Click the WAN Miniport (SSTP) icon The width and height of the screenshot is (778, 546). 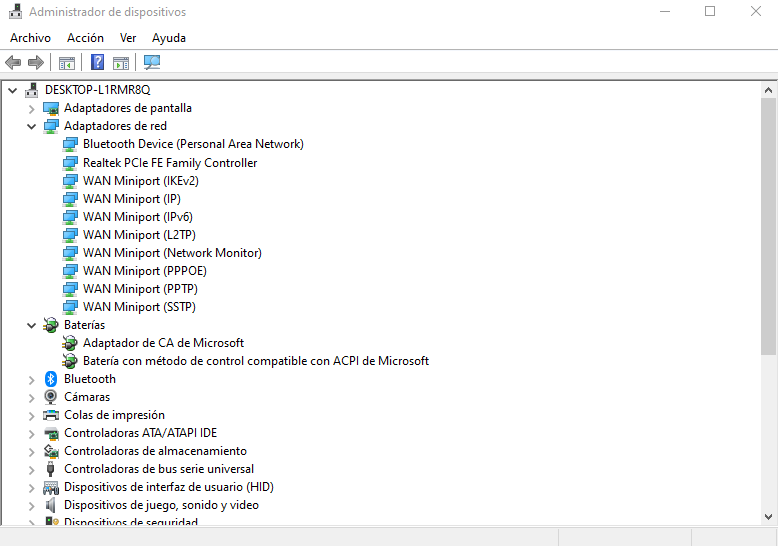point(70,307)
